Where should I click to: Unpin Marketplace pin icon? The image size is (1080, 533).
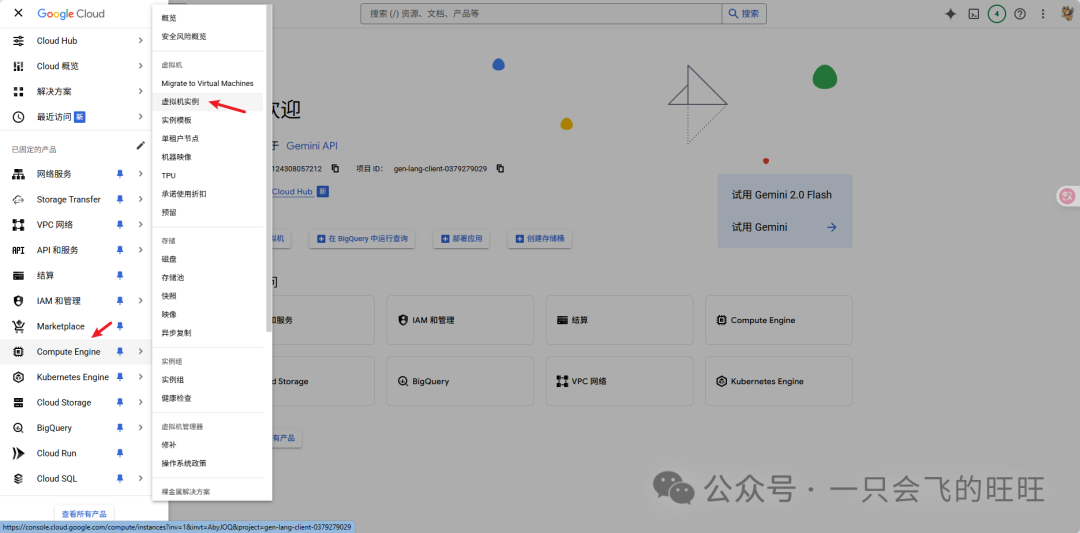click(x=120, y=326)
